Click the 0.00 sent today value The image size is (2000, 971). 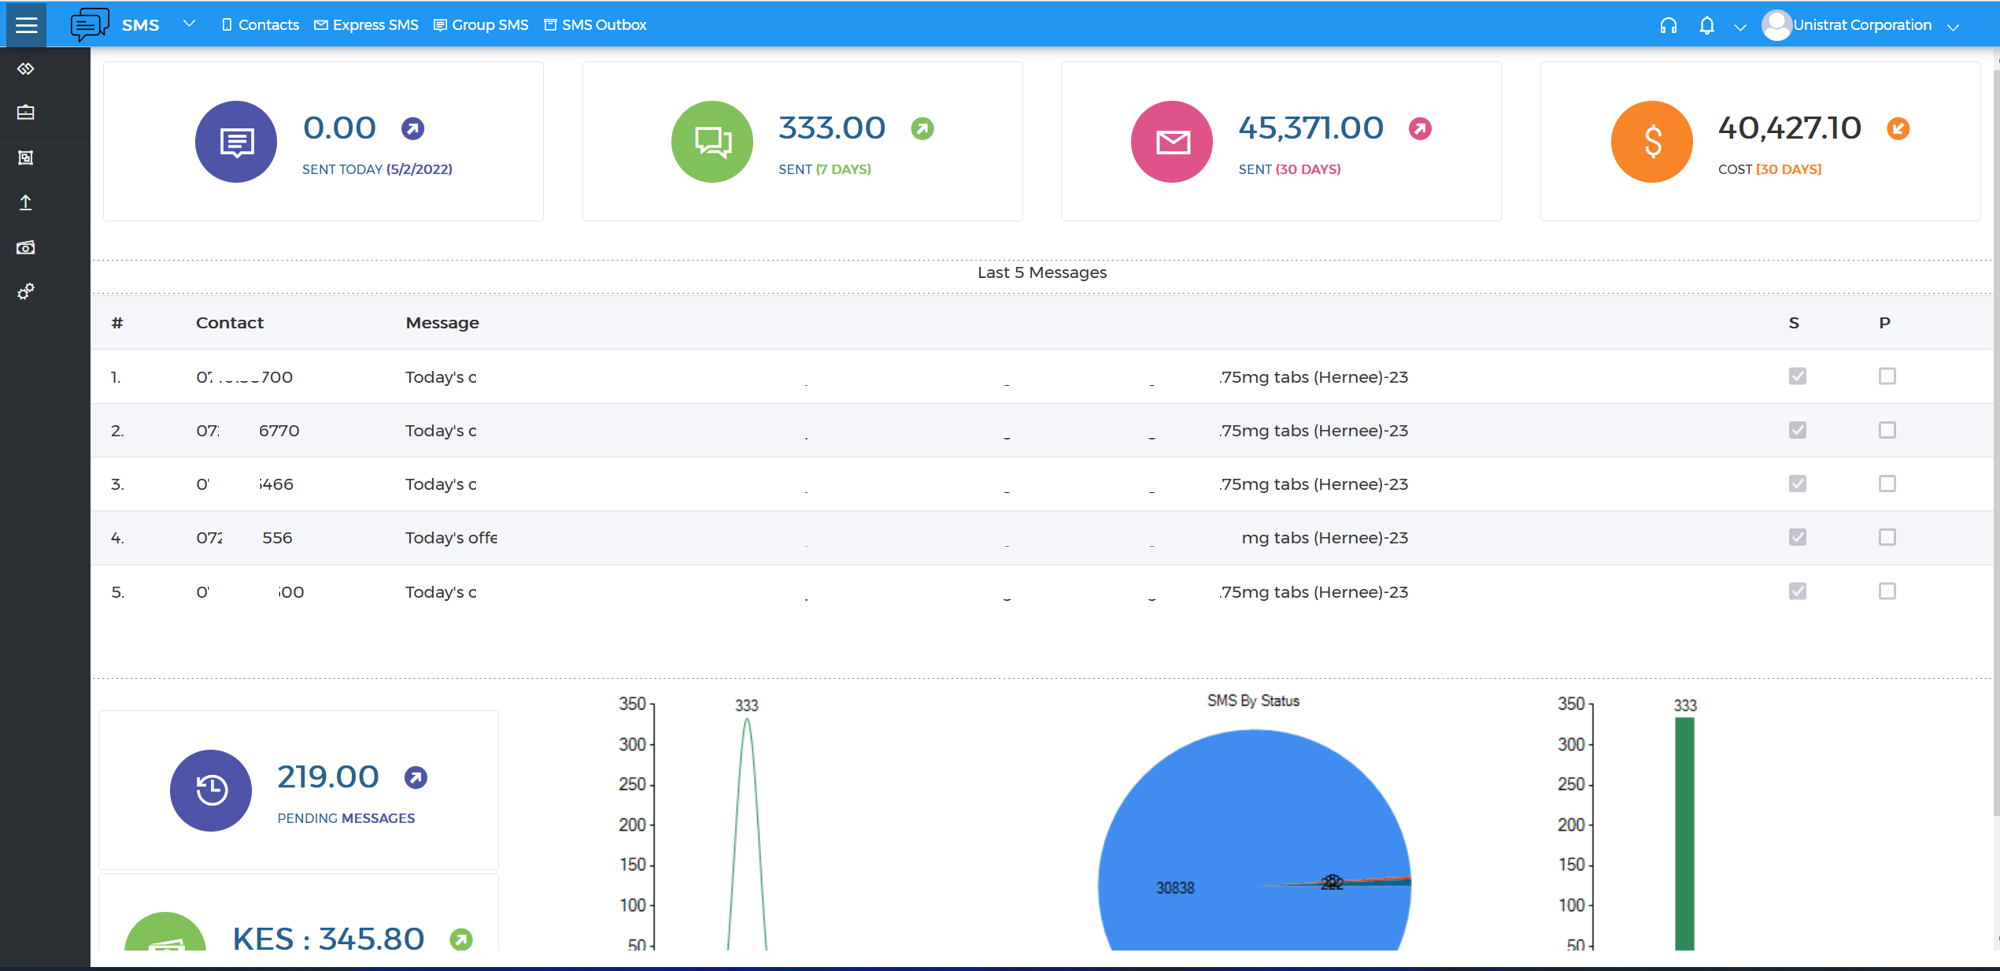click(x=339, y=128)
